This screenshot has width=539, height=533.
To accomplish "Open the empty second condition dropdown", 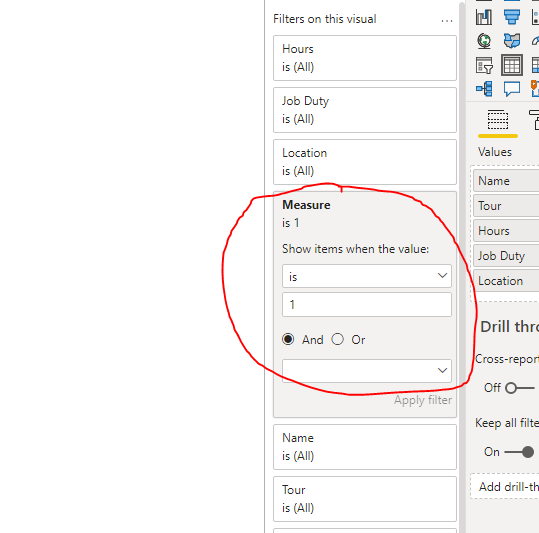I will (367, 371).
